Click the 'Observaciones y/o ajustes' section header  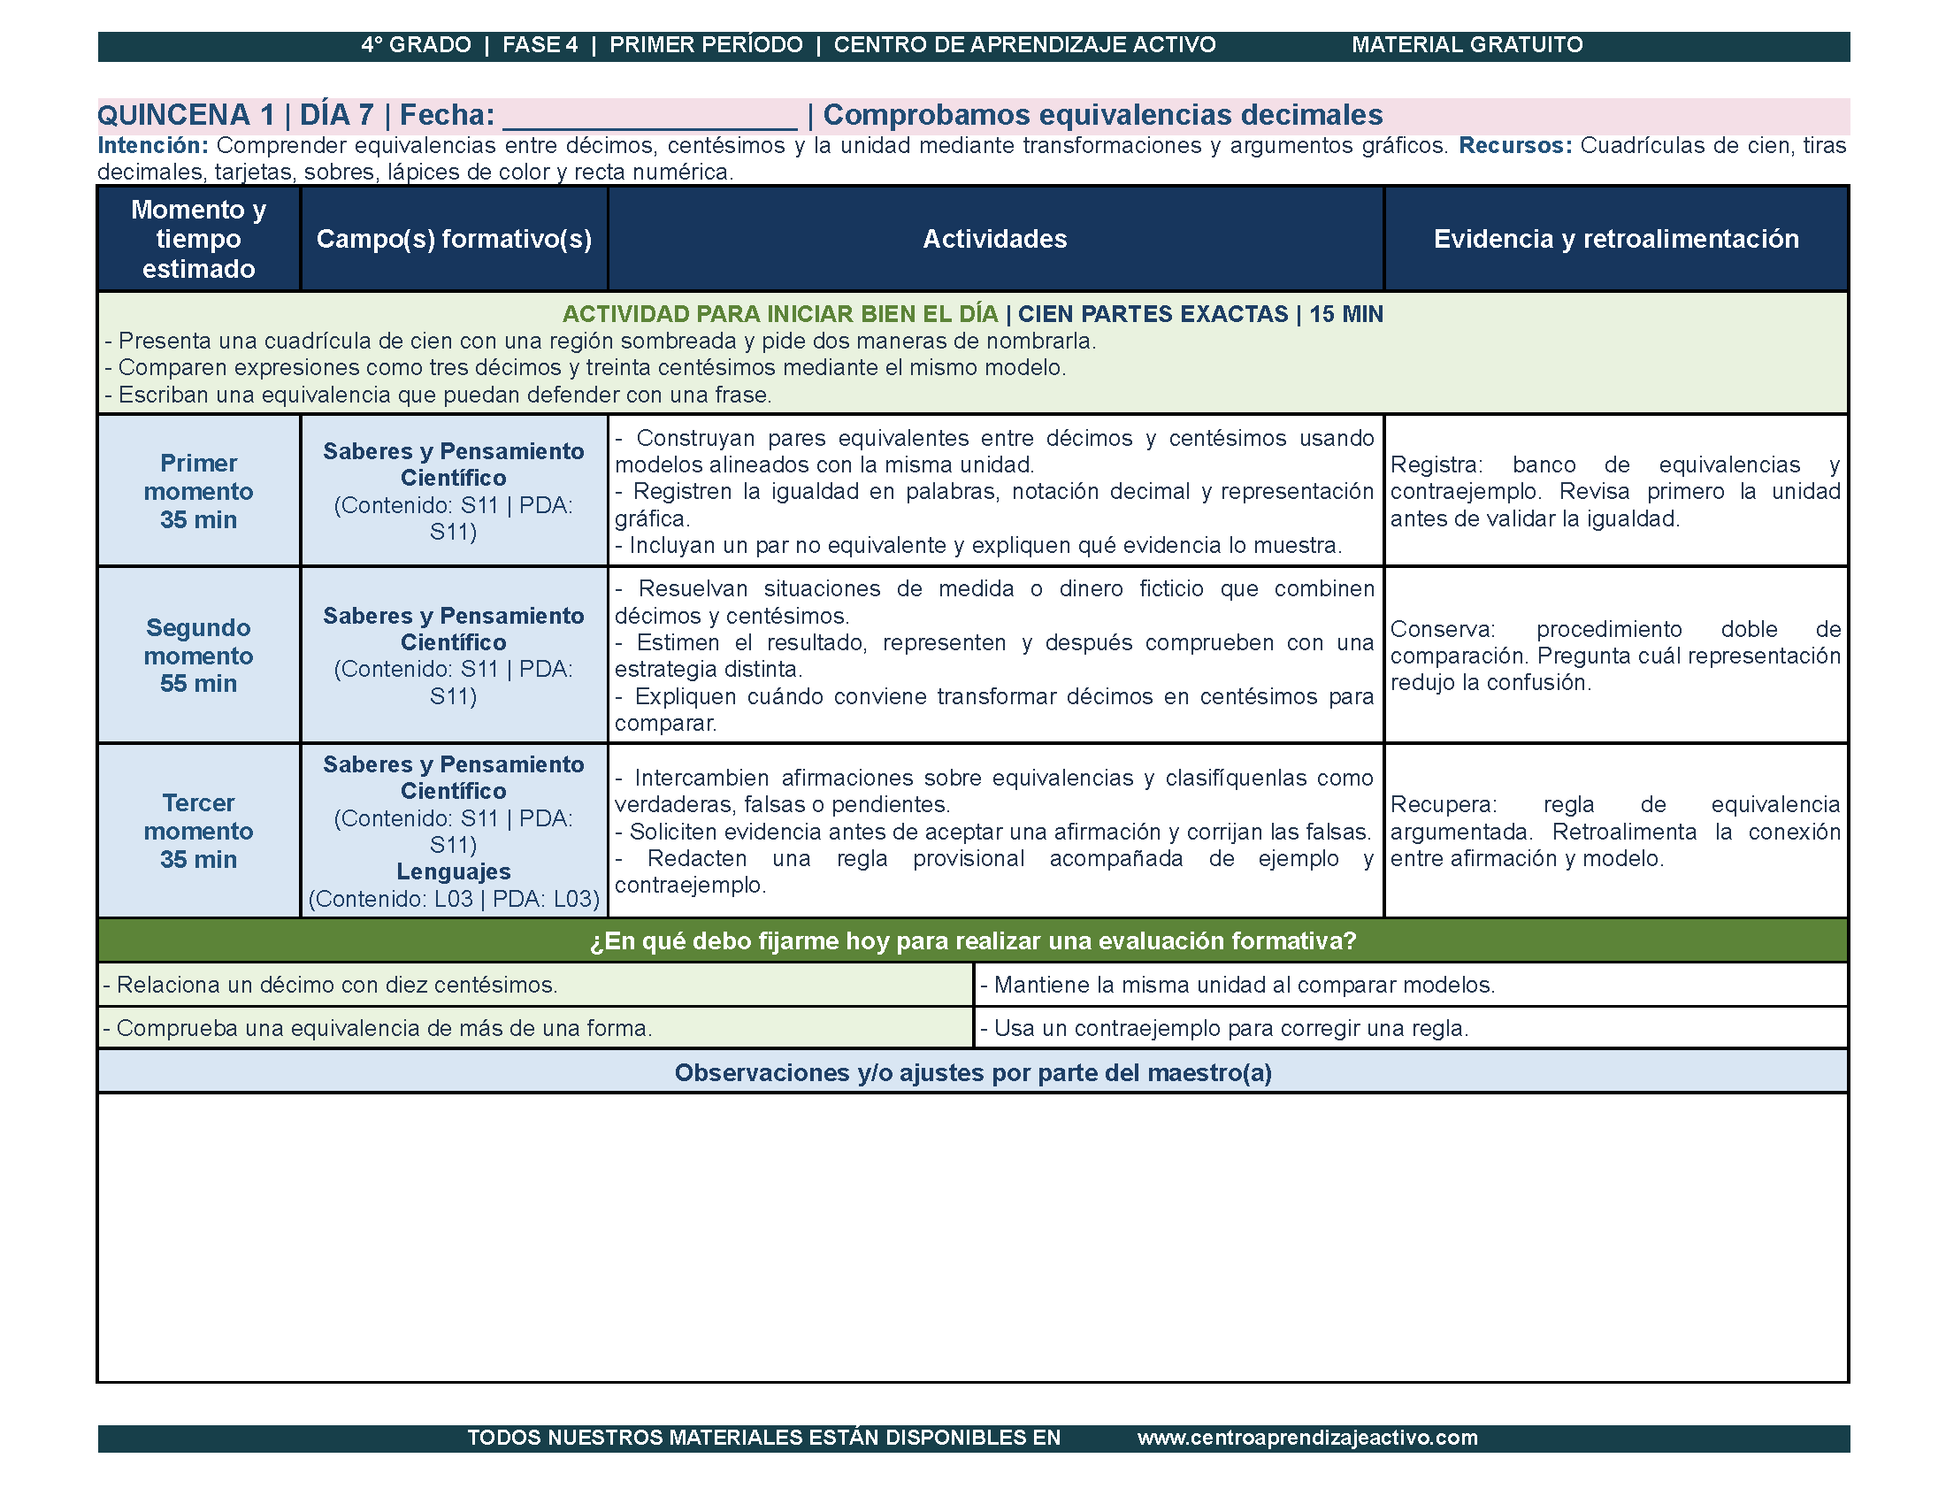click(973, 1072)
